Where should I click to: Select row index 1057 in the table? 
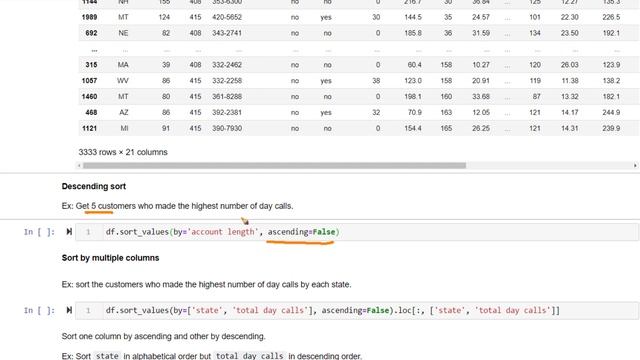click(89, 81)
